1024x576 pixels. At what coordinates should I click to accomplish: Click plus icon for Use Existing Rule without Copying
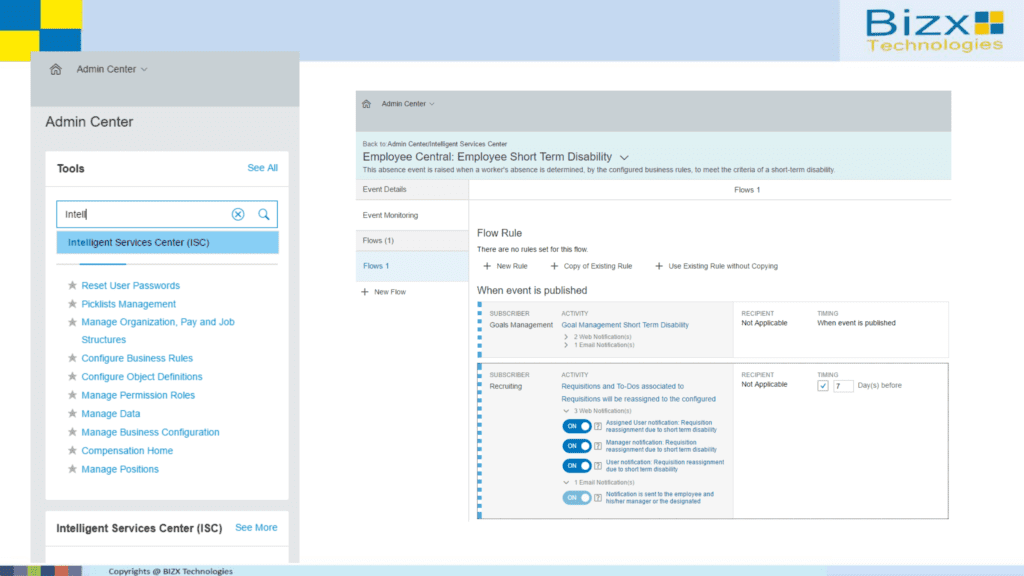tap(658, 266)
